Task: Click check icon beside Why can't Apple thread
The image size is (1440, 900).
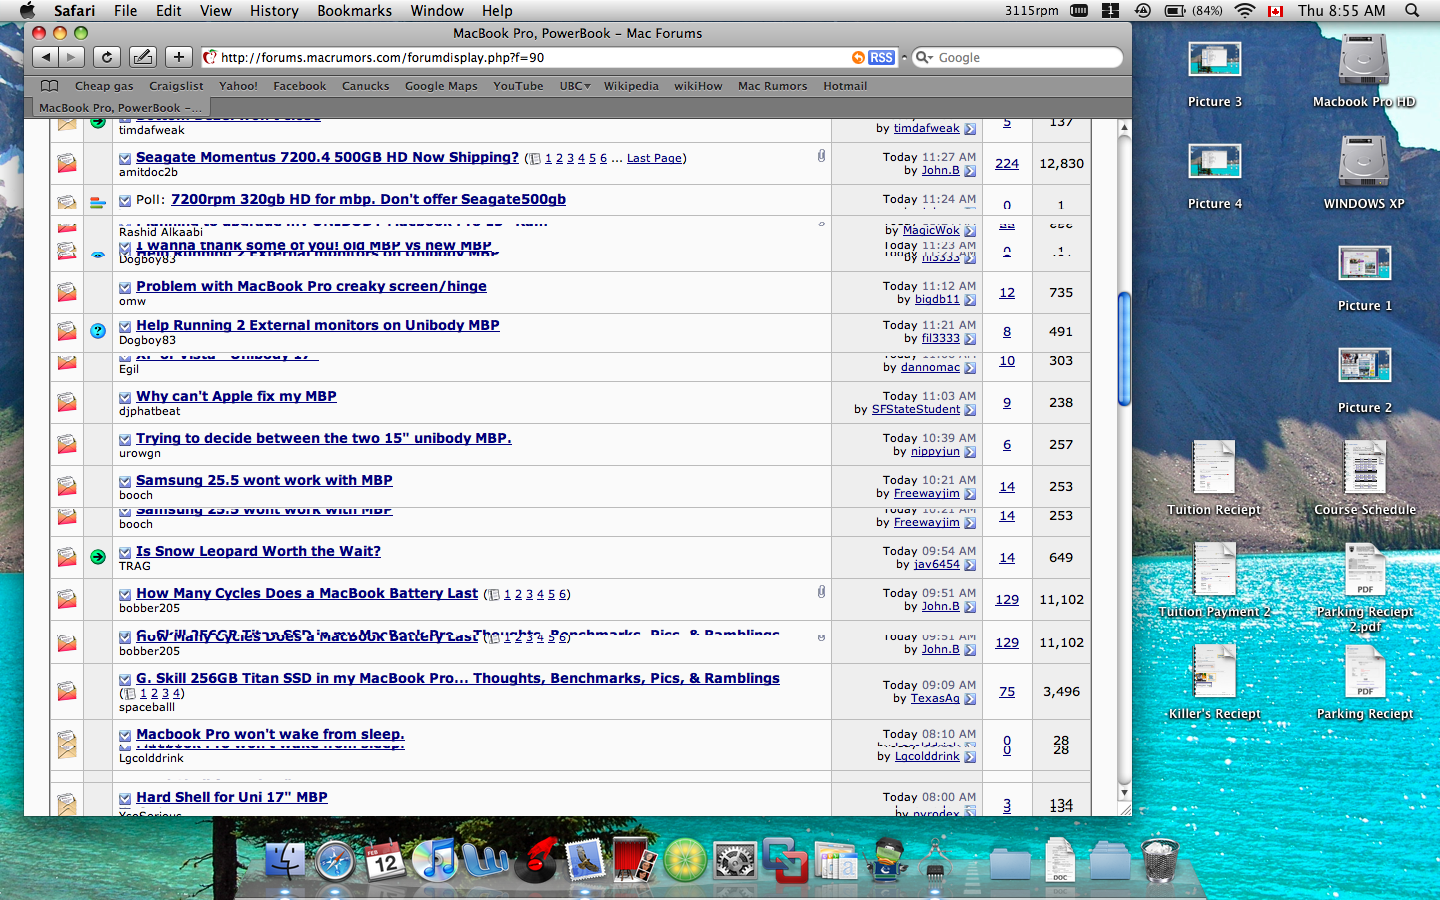Action: [125, 397]
